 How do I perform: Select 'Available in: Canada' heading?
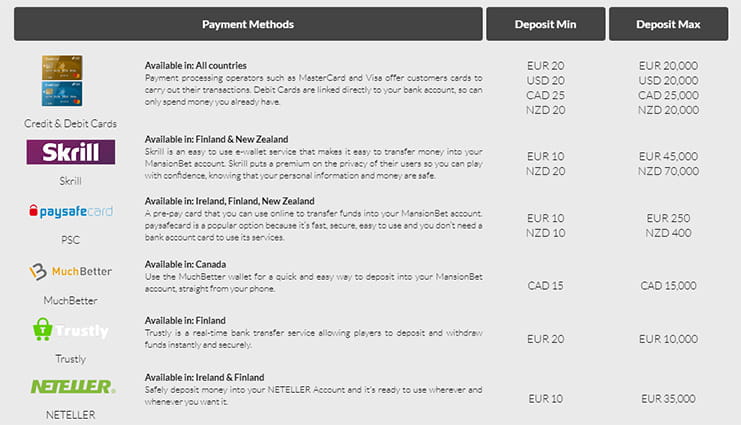point(185,264)
